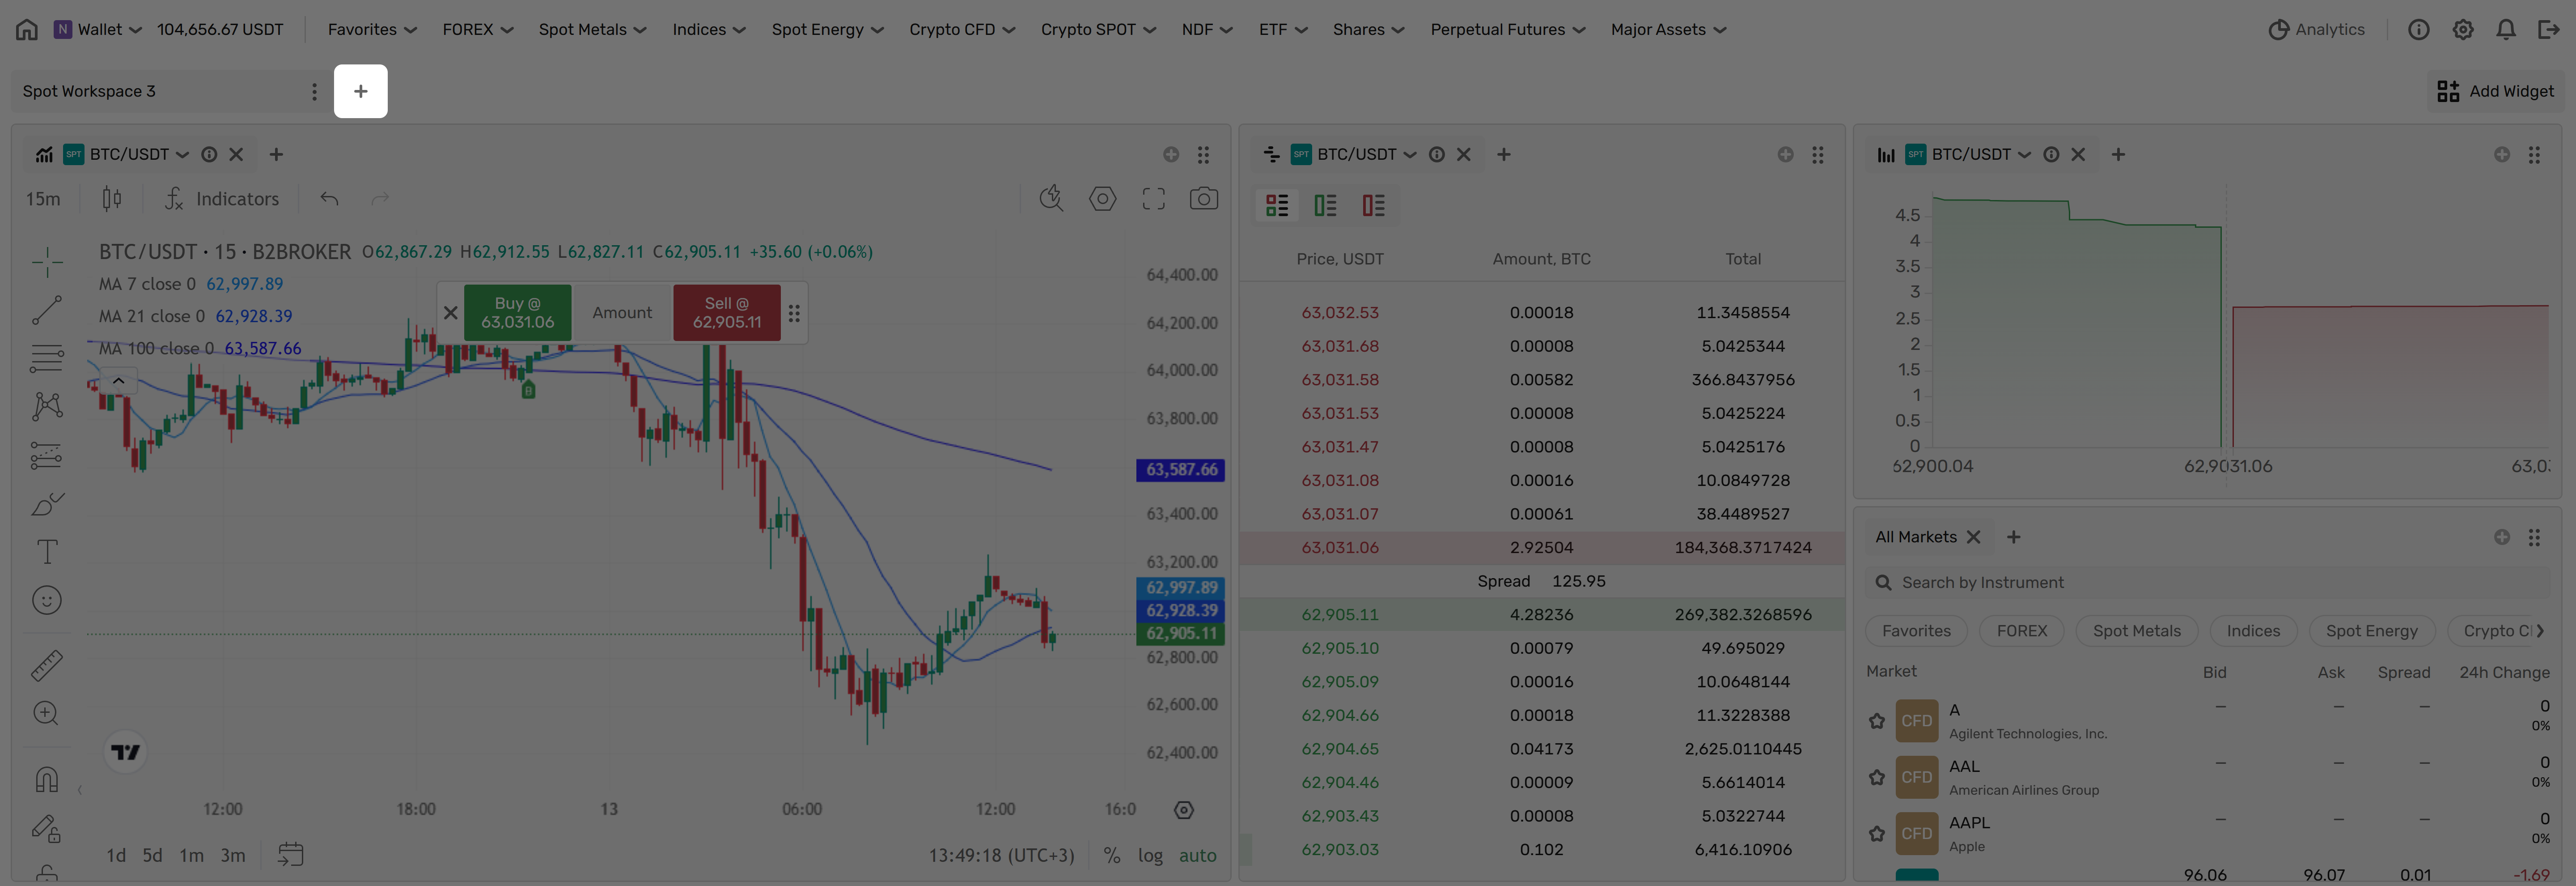
Task: Show only bids in order book
Action: coord(1325,206)
